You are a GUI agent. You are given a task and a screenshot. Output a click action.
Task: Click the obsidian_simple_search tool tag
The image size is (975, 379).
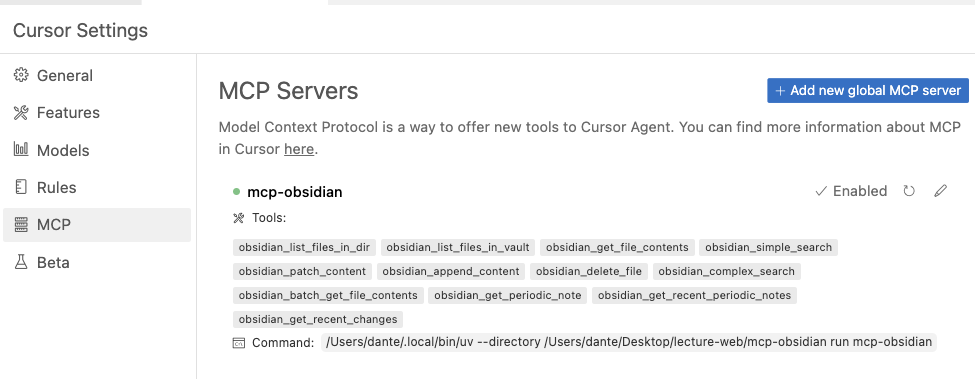click(x=769, y=247)
